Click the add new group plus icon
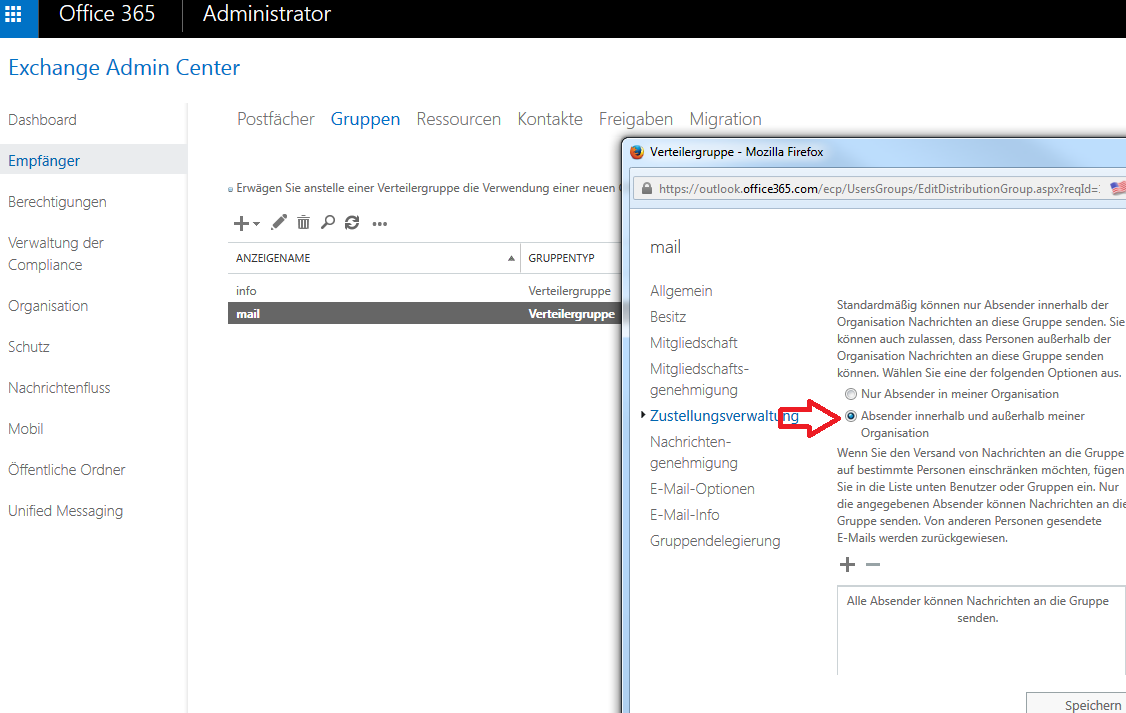Image resolution: width=1126 pixels, height=713 pixels. click(x=241, y=223)
